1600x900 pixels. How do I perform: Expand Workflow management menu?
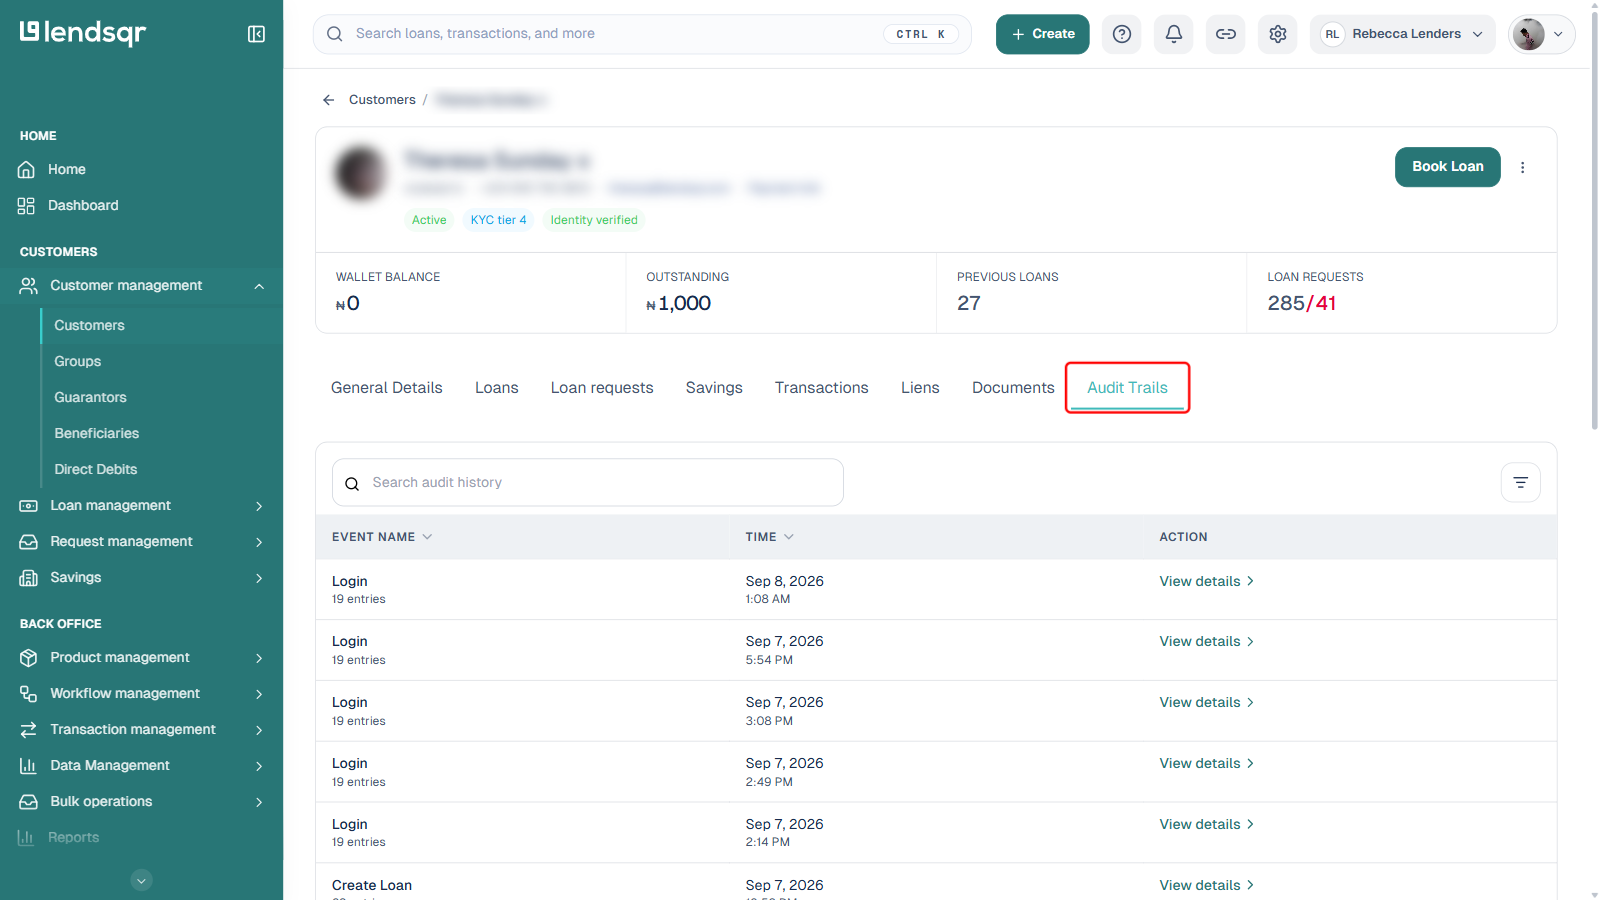click(141, 694)
